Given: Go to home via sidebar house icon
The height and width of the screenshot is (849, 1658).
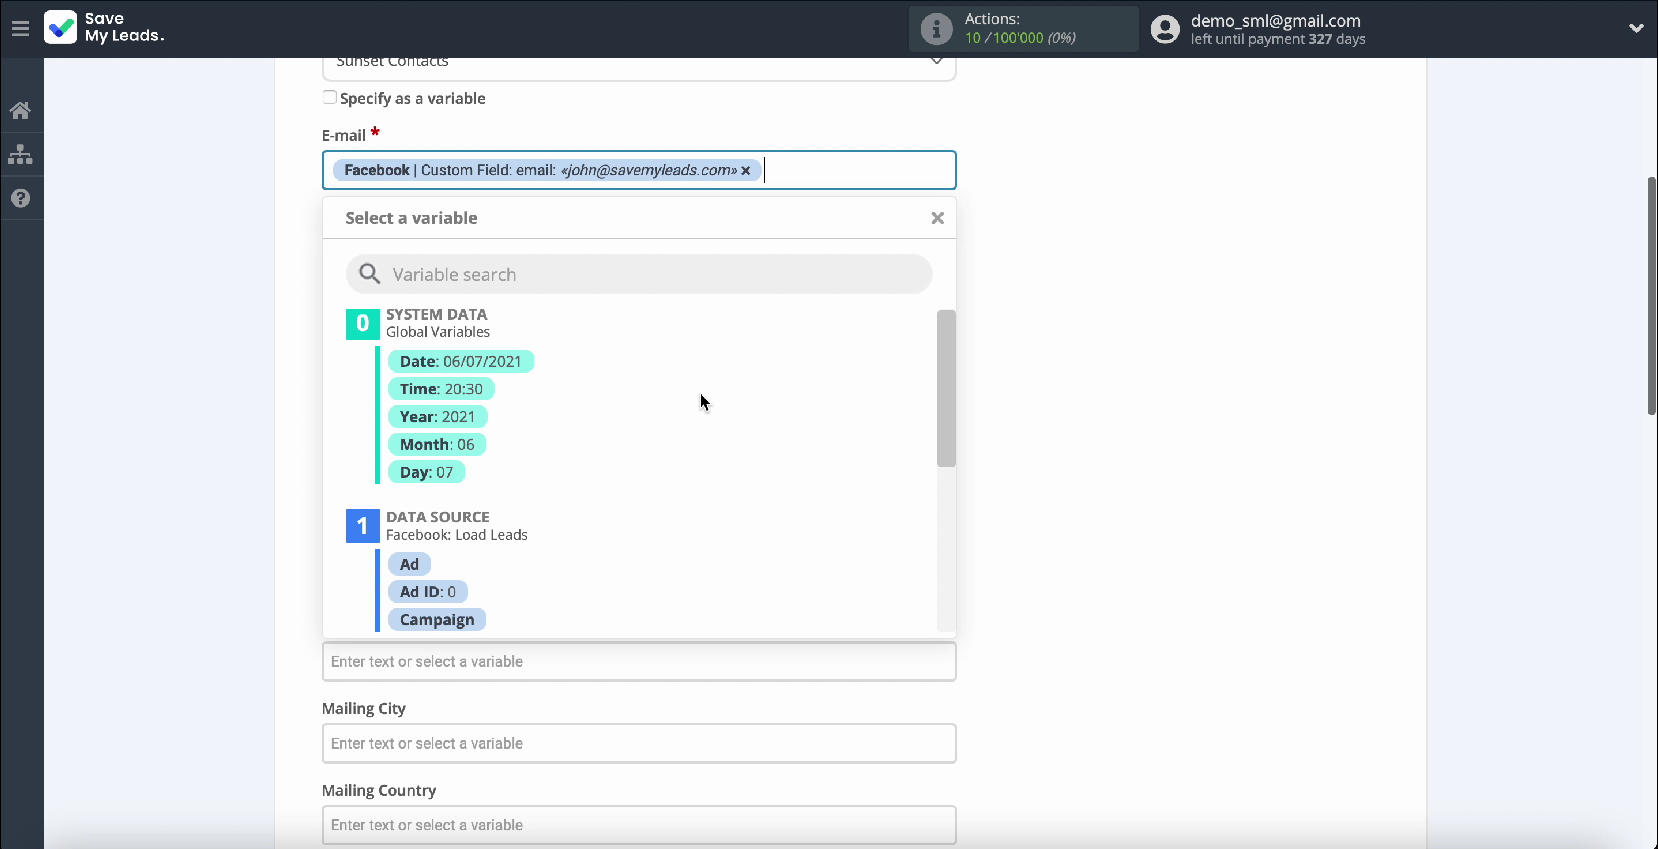Looking at the screenshot, I should click(20, 111).
